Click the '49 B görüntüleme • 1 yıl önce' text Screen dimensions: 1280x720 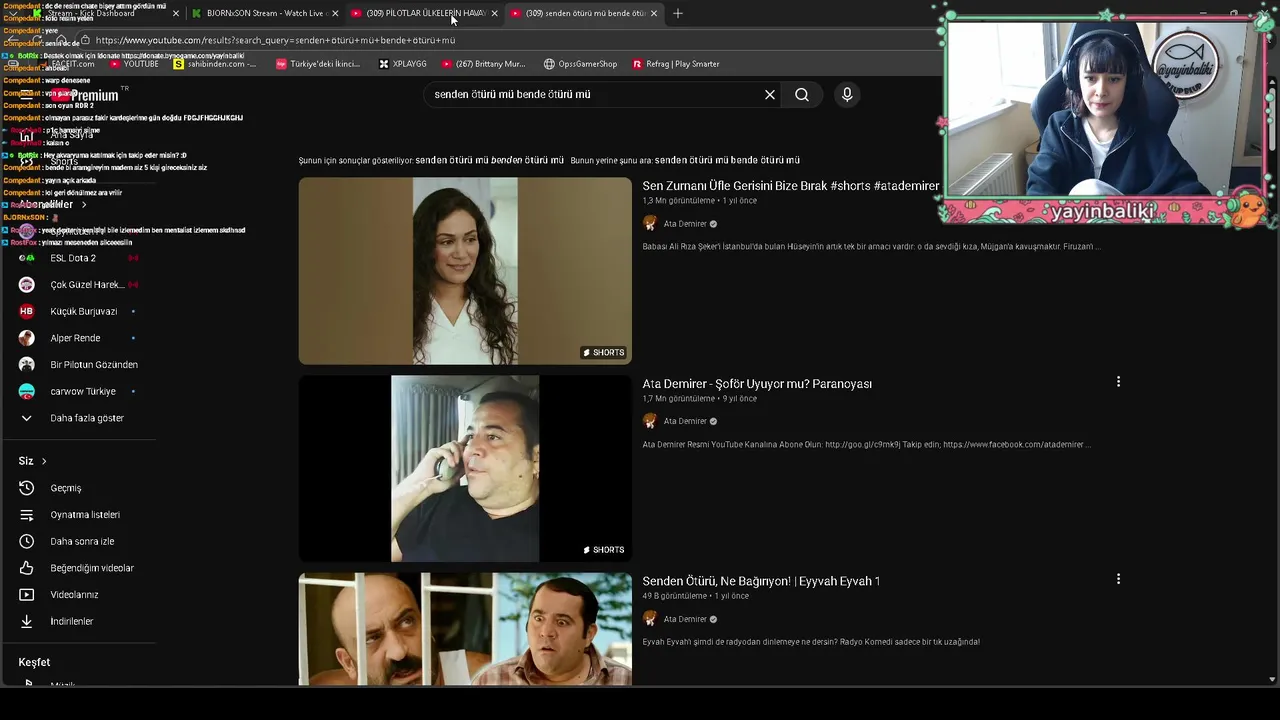(695, 596)
